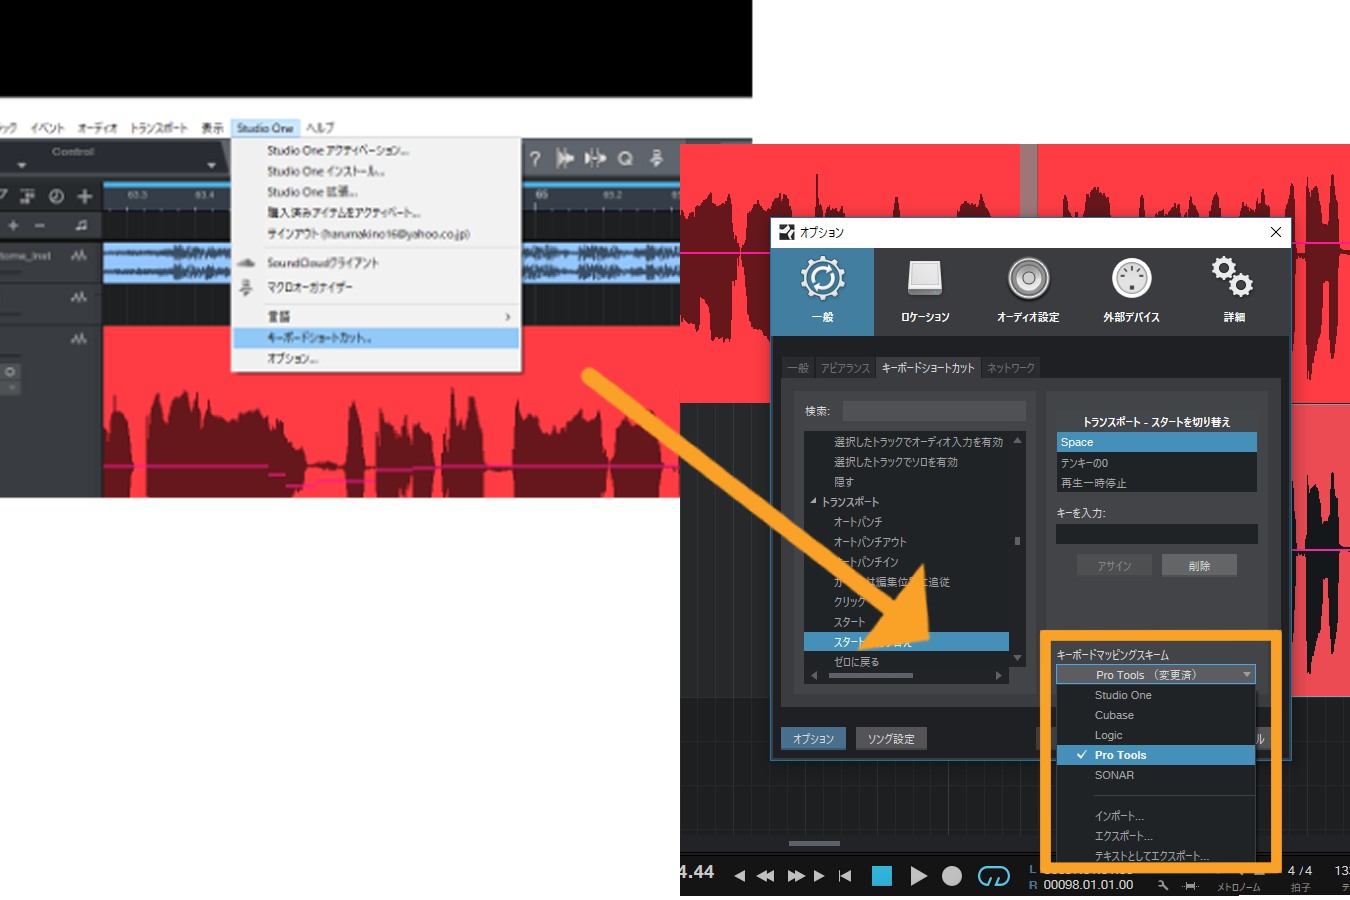The image size is (1350, 900).
Task: Open the キーボードマッピングスキーム Pro Tools dropdown
Action: coord(1156,675)
